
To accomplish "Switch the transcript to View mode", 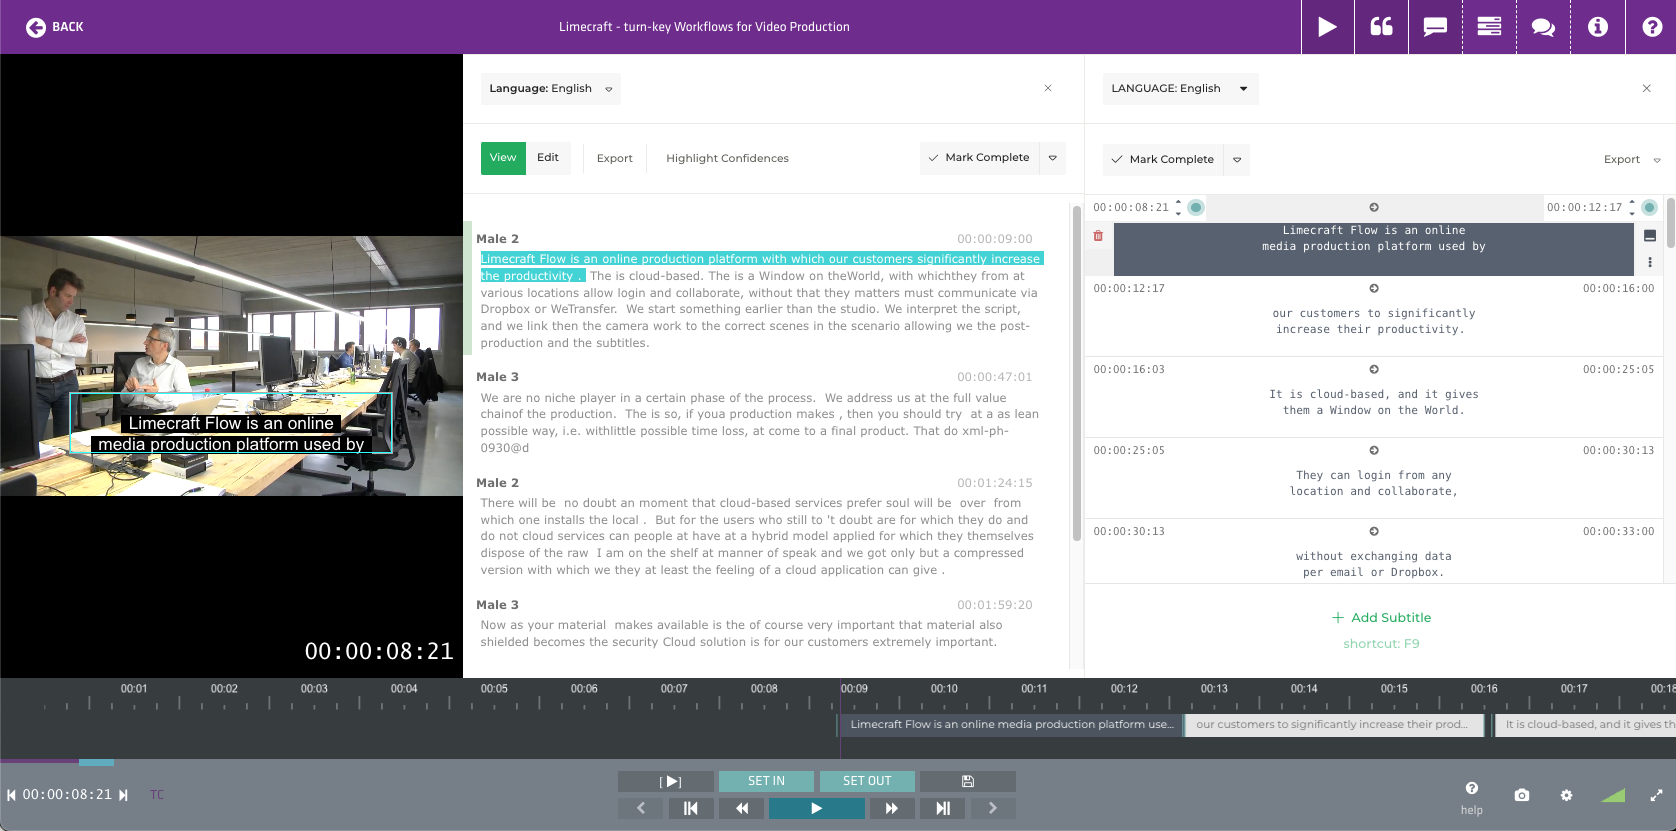I will [x=503, y=158].
